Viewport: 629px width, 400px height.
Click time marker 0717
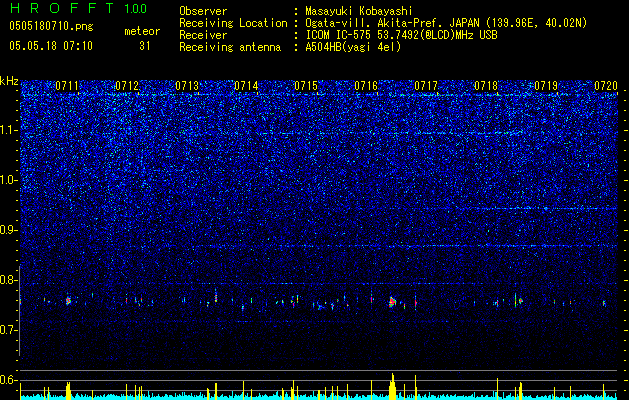click(x=426, y=86)
